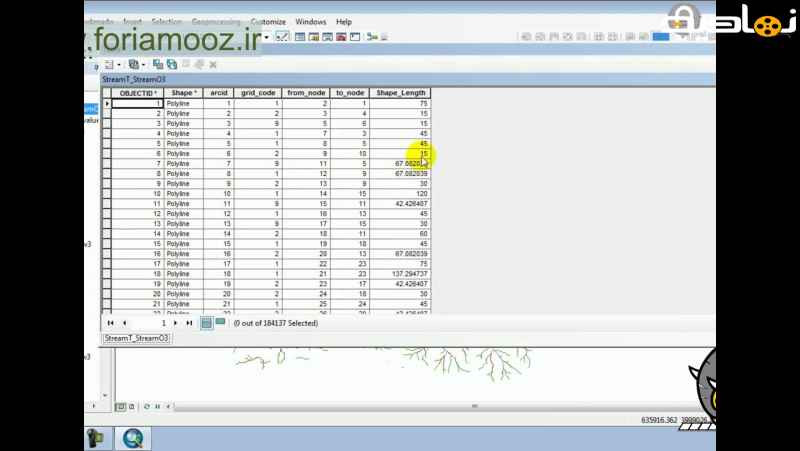Toggle Show selected records view
The image size is (800, 451).
tap(220, 323)
